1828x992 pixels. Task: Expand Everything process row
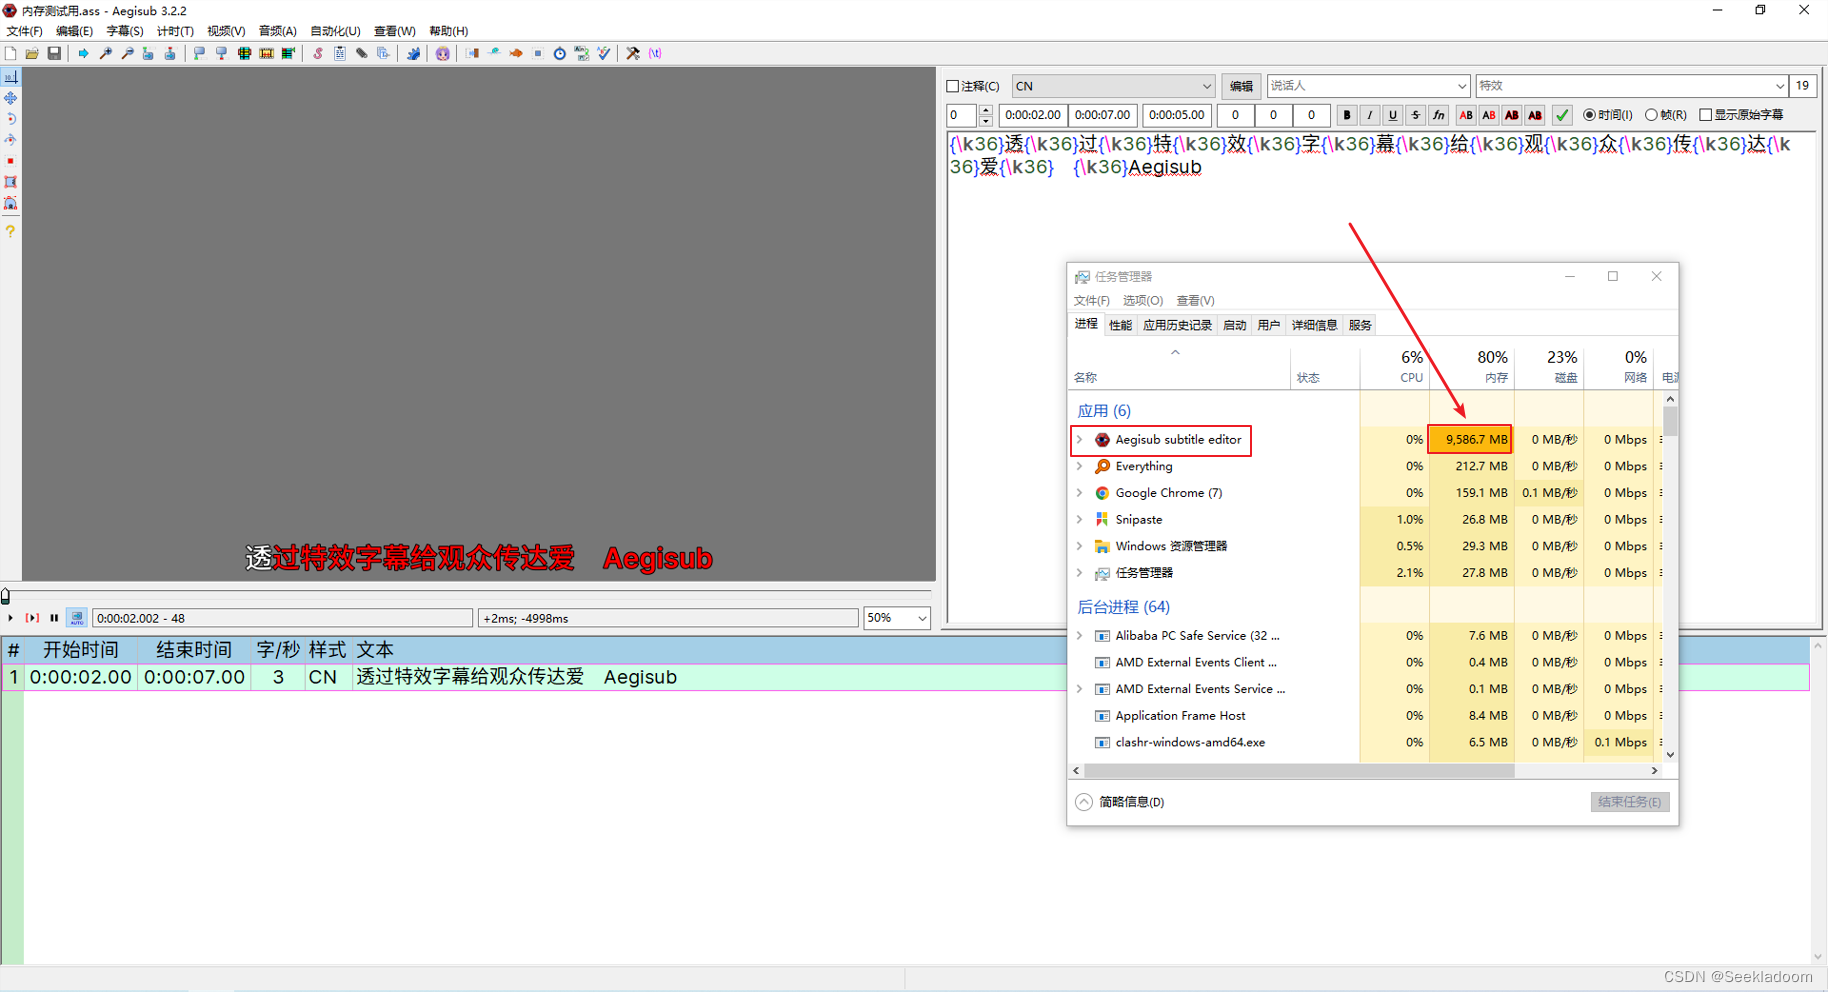[1079, 466]
